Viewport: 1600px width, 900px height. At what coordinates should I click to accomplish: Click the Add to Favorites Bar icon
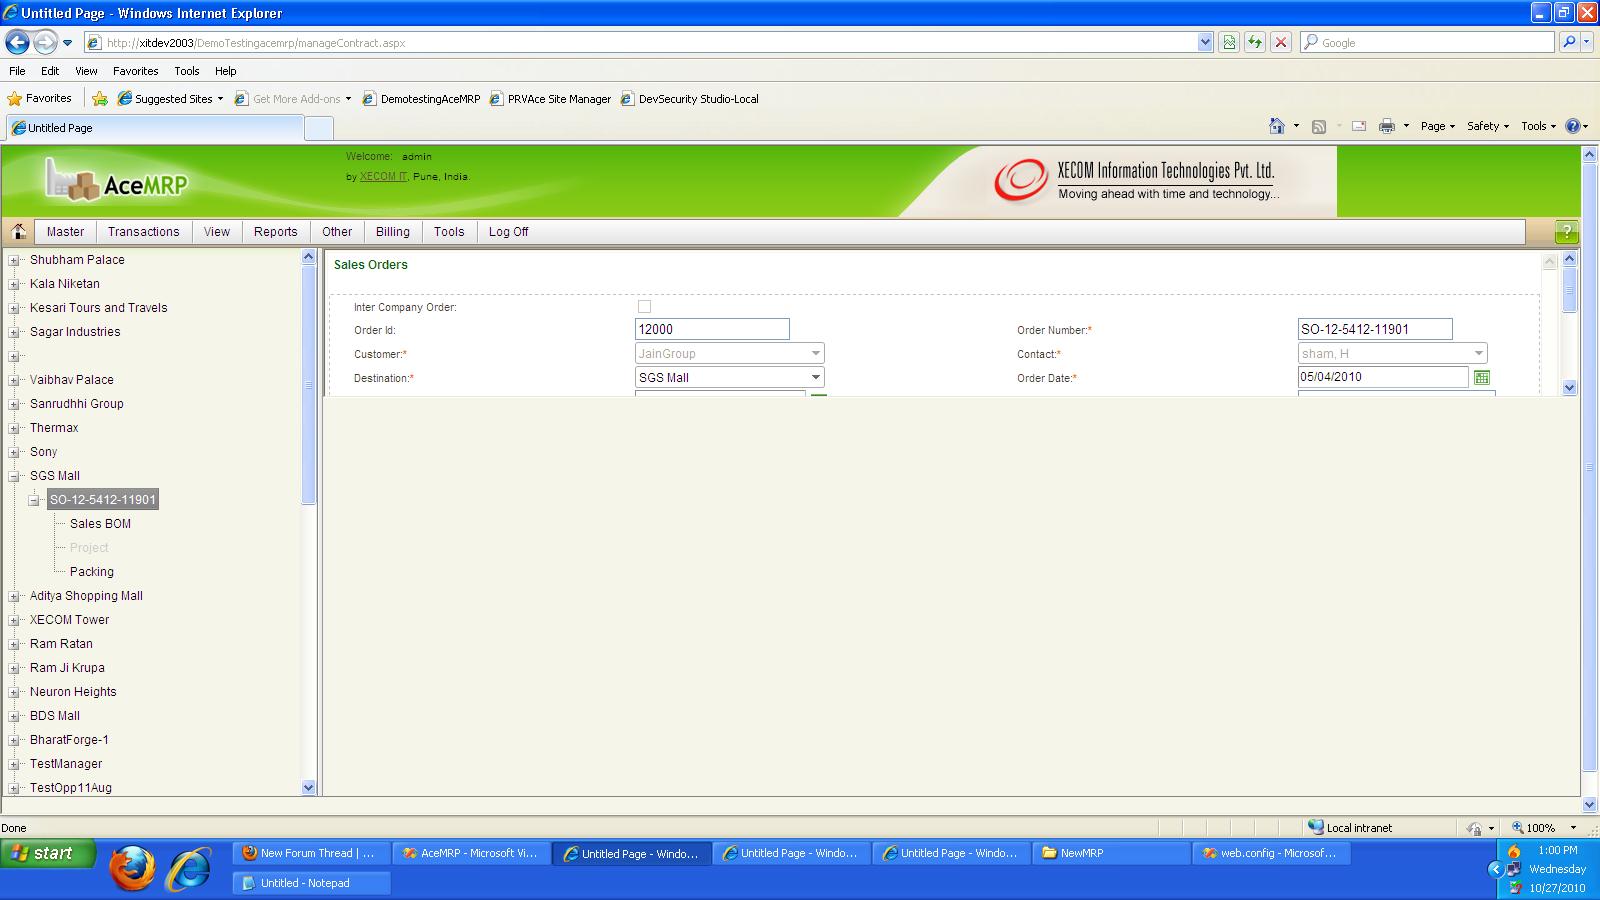click(100, 98)
